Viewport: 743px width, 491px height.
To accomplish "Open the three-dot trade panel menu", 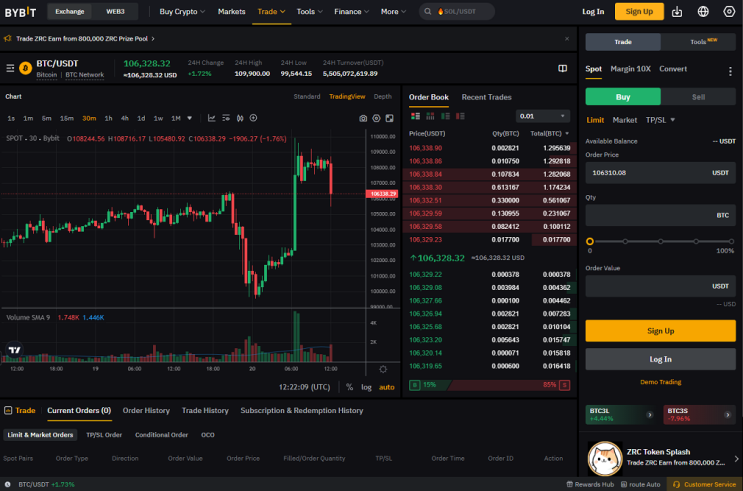I will click(730, 71).
